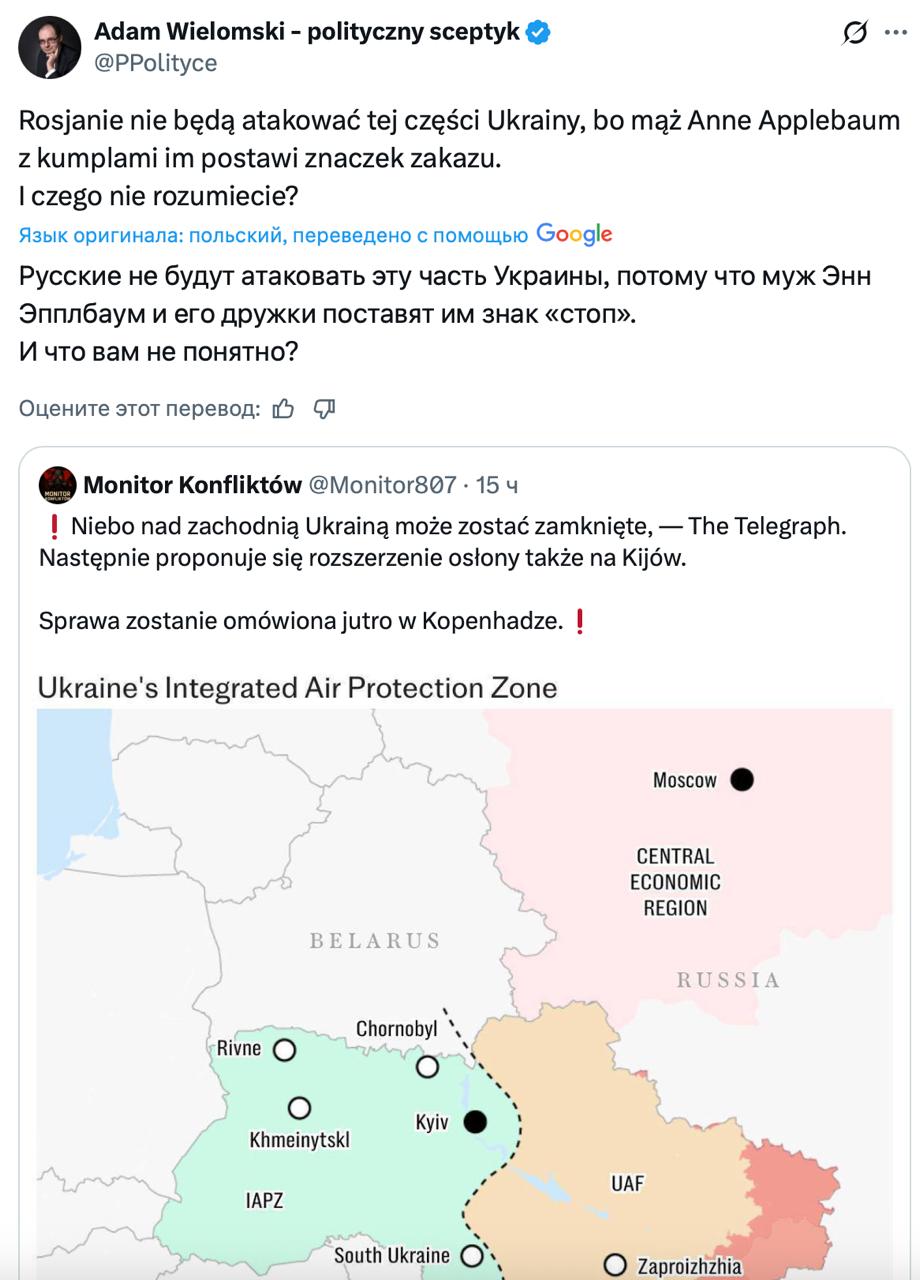This screenshot has width=920, height=1280.
Task: Open Adam Wielomski's profile avatar
Action: [50, 47]
